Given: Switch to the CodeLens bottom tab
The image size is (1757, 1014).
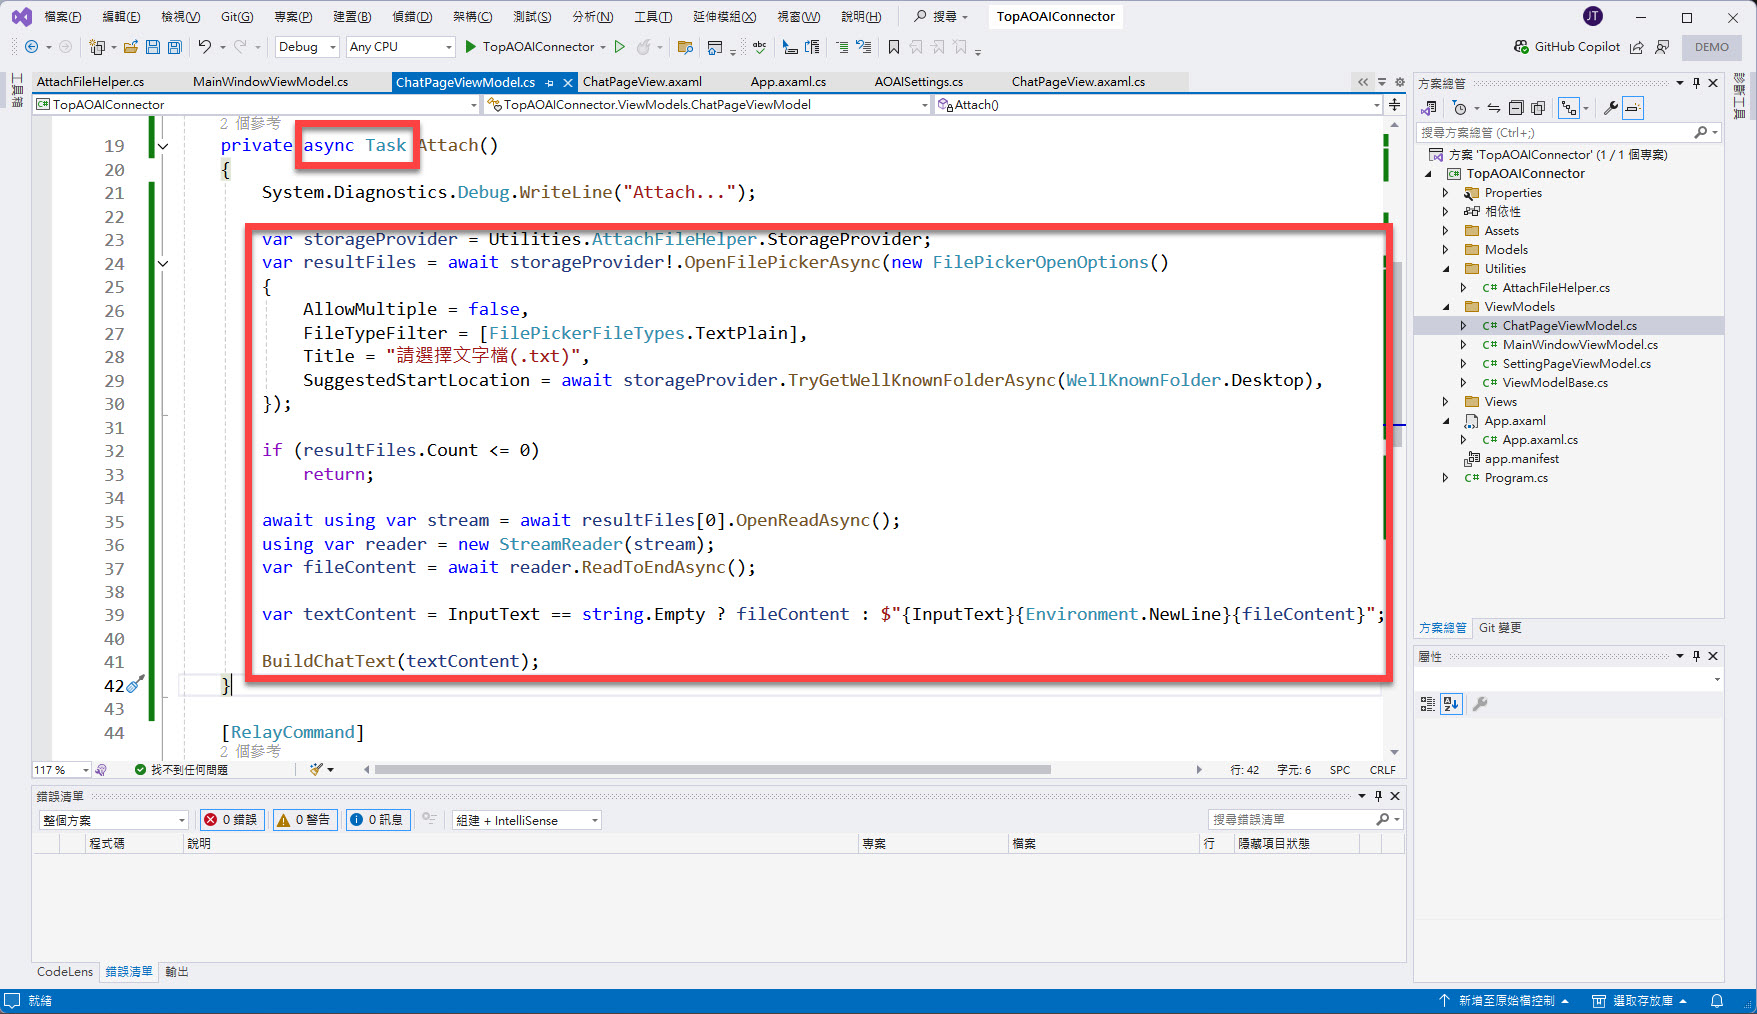Looking at the screenshot, I should 65,972.
